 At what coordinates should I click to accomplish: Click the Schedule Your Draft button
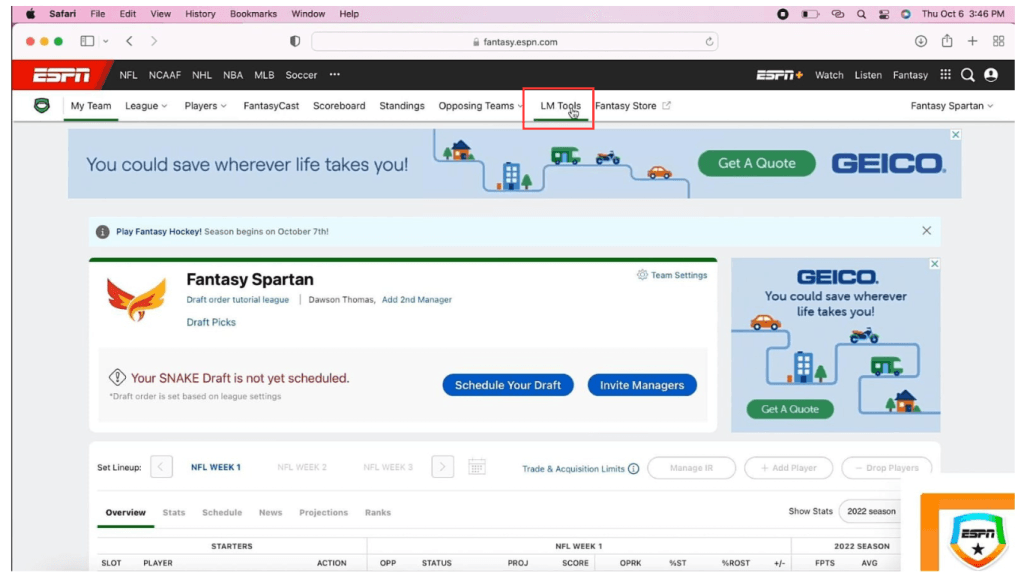508,385
